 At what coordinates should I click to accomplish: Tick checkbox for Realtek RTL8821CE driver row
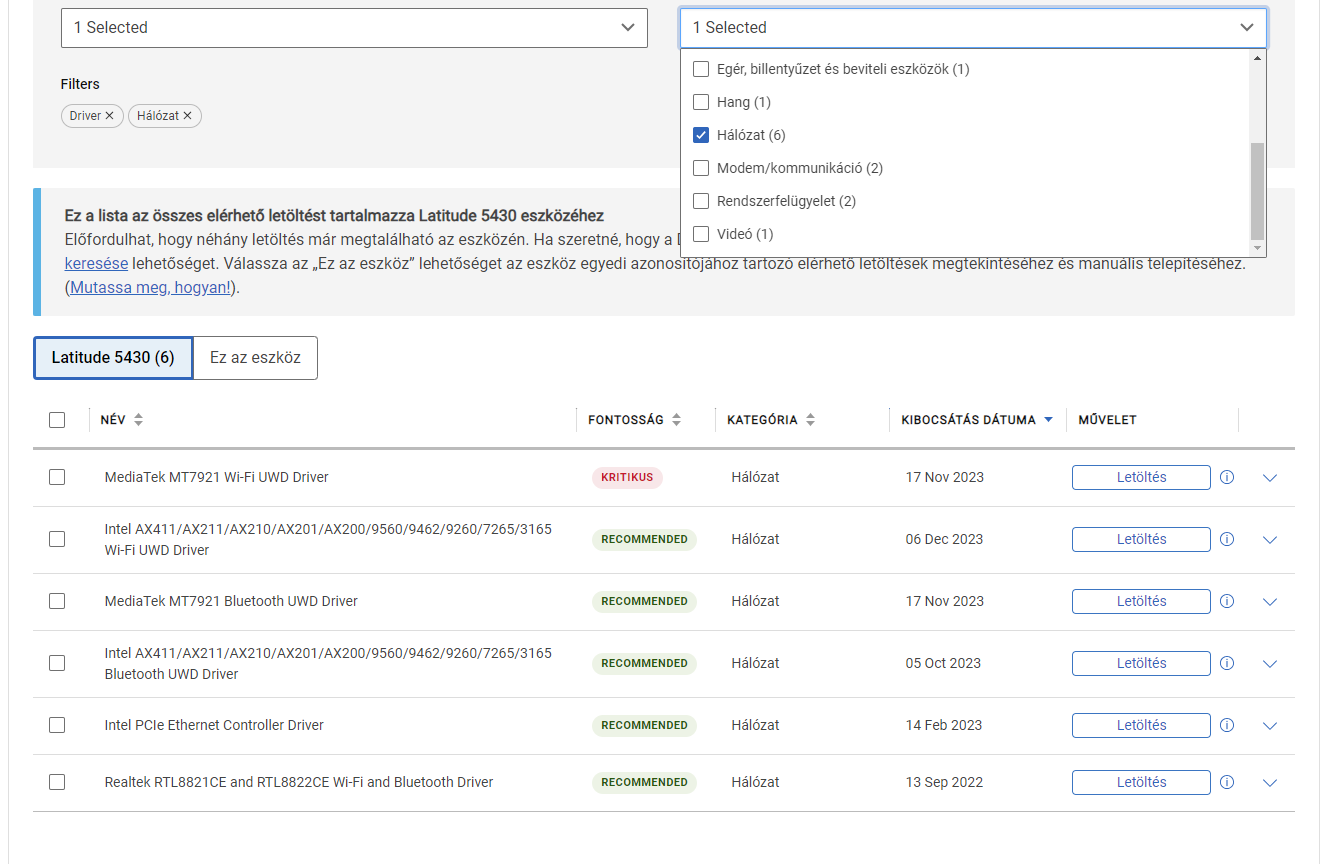pos(57,782)
